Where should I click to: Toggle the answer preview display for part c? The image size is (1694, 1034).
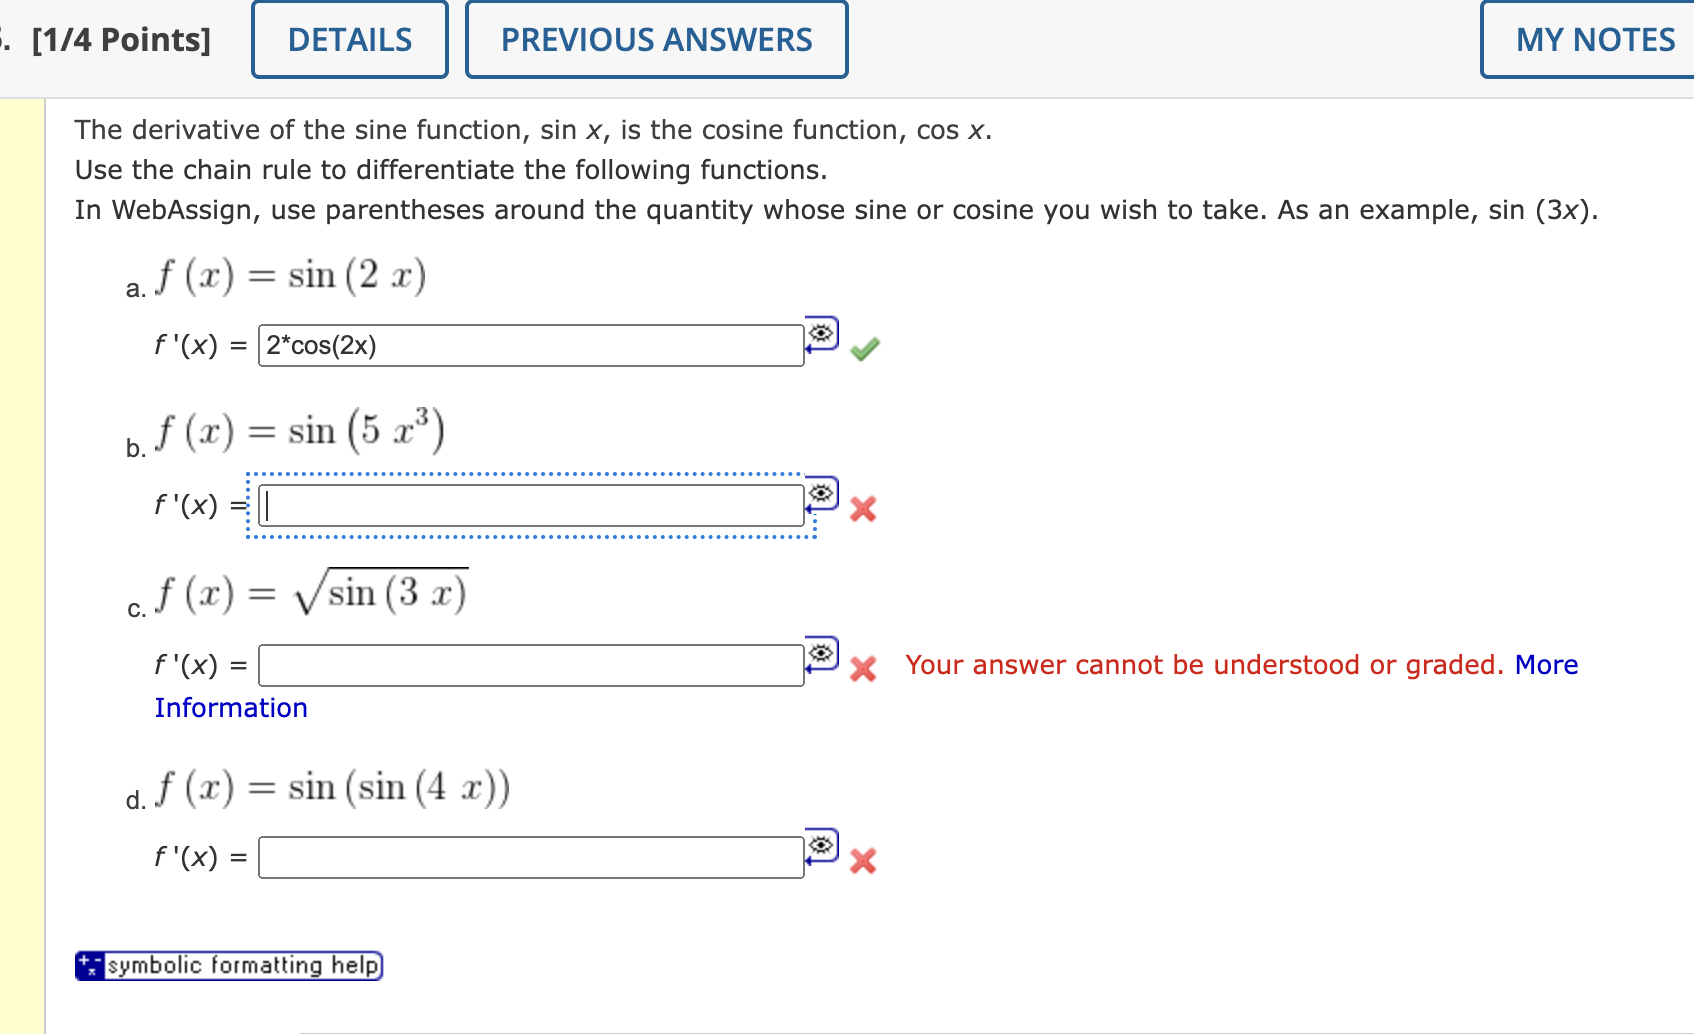click(x=819, y=653)
